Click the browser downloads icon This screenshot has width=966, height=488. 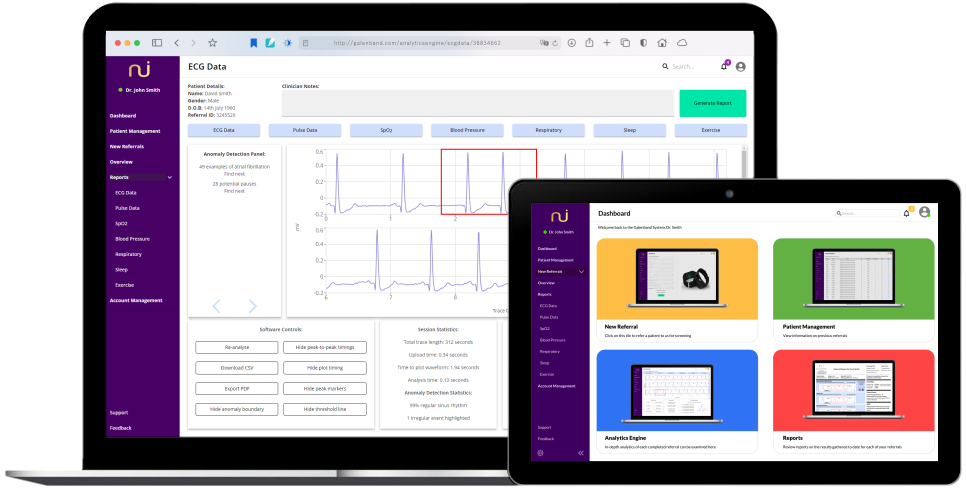pyautogui.click(x=571, y=43)
